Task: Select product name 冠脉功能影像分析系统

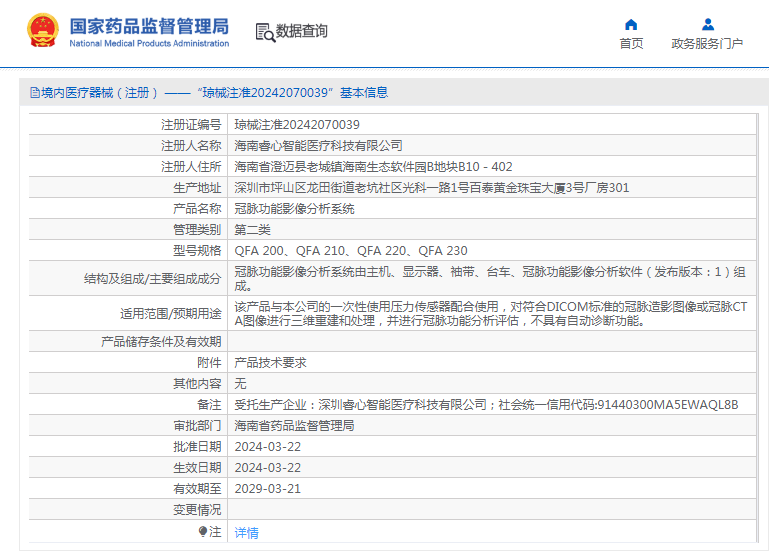Action: point(294,209)
